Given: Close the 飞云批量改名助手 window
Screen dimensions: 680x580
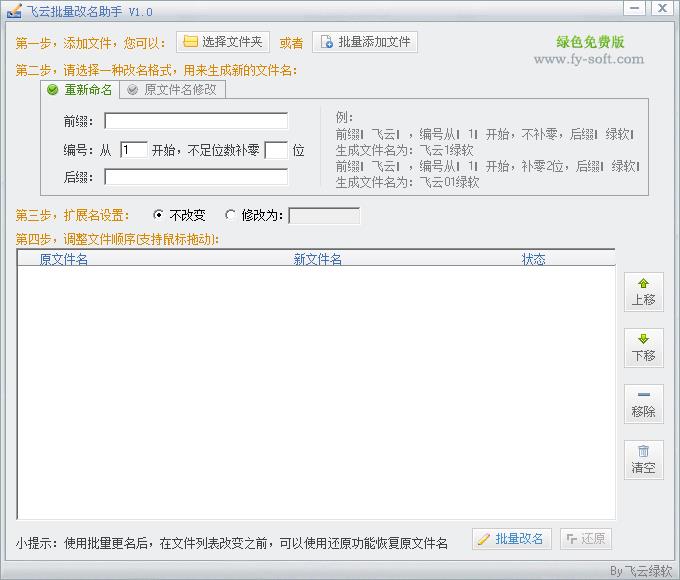Looking at the screenshot, I should tap(662, 8).
